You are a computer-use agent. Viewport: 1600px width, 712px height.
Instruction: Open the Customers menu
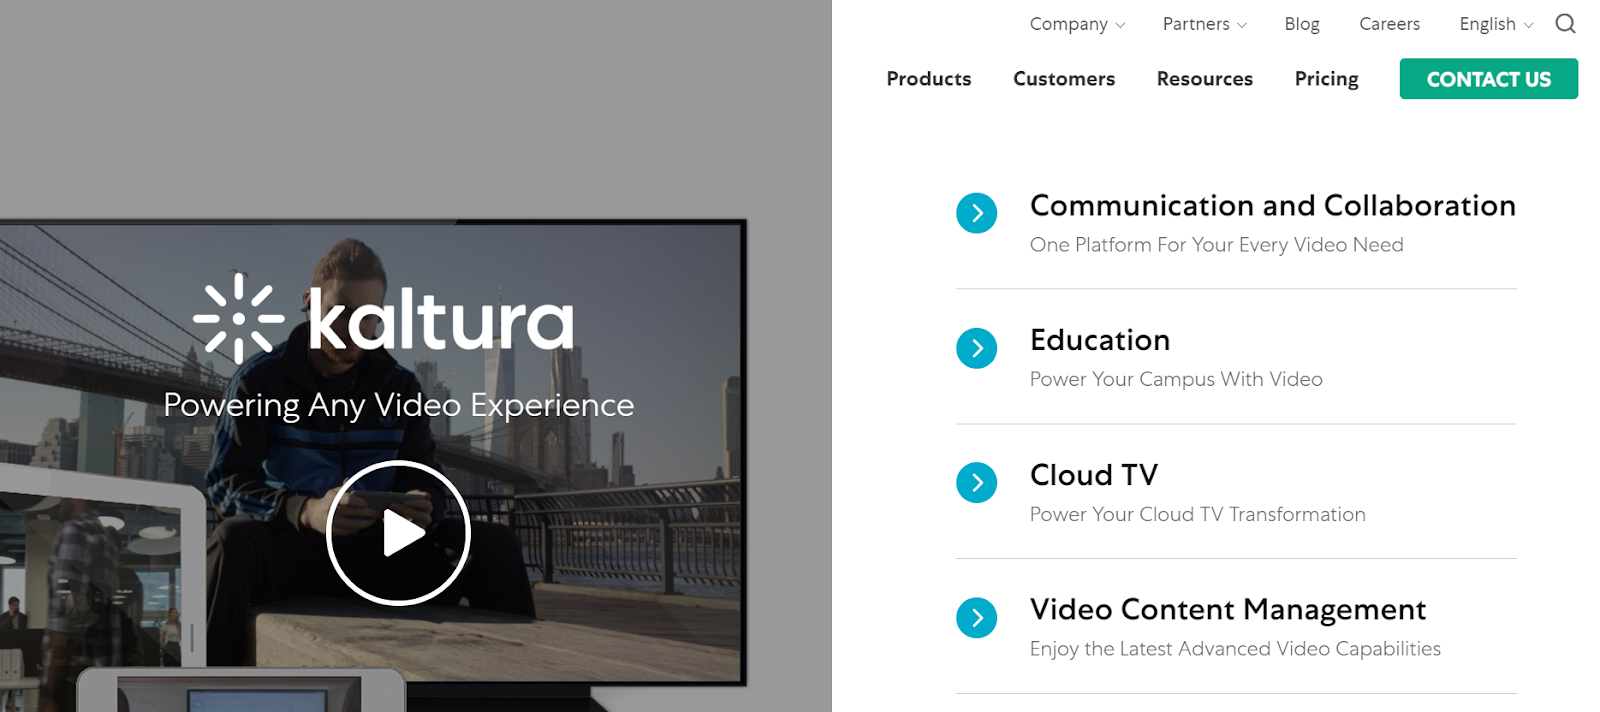pyautogui.click(x=1063, y=79)
